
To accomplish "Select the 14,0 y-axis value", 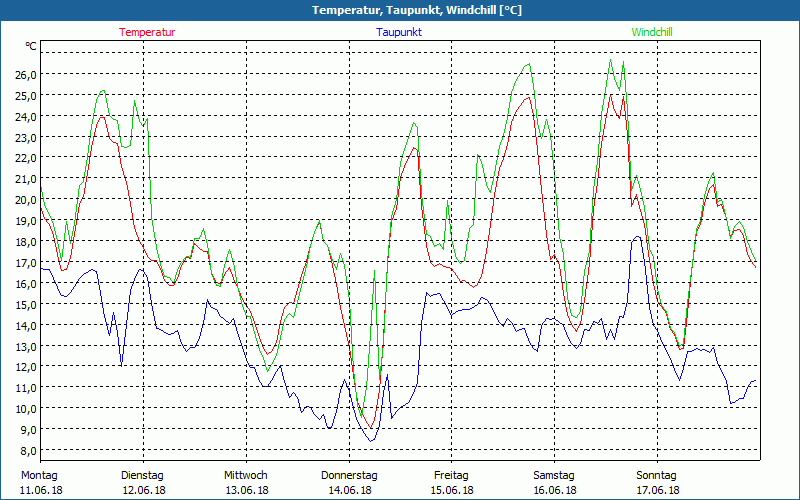I will click(26, 325).
